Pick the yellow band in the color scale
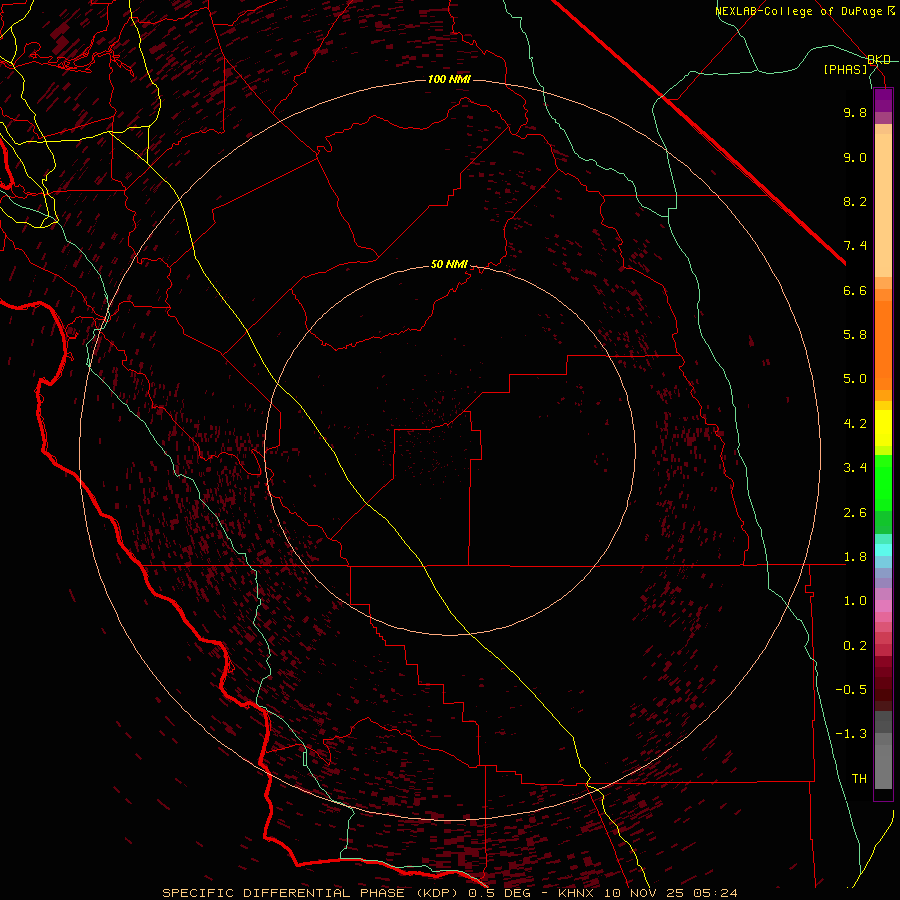 click(883, 428)
